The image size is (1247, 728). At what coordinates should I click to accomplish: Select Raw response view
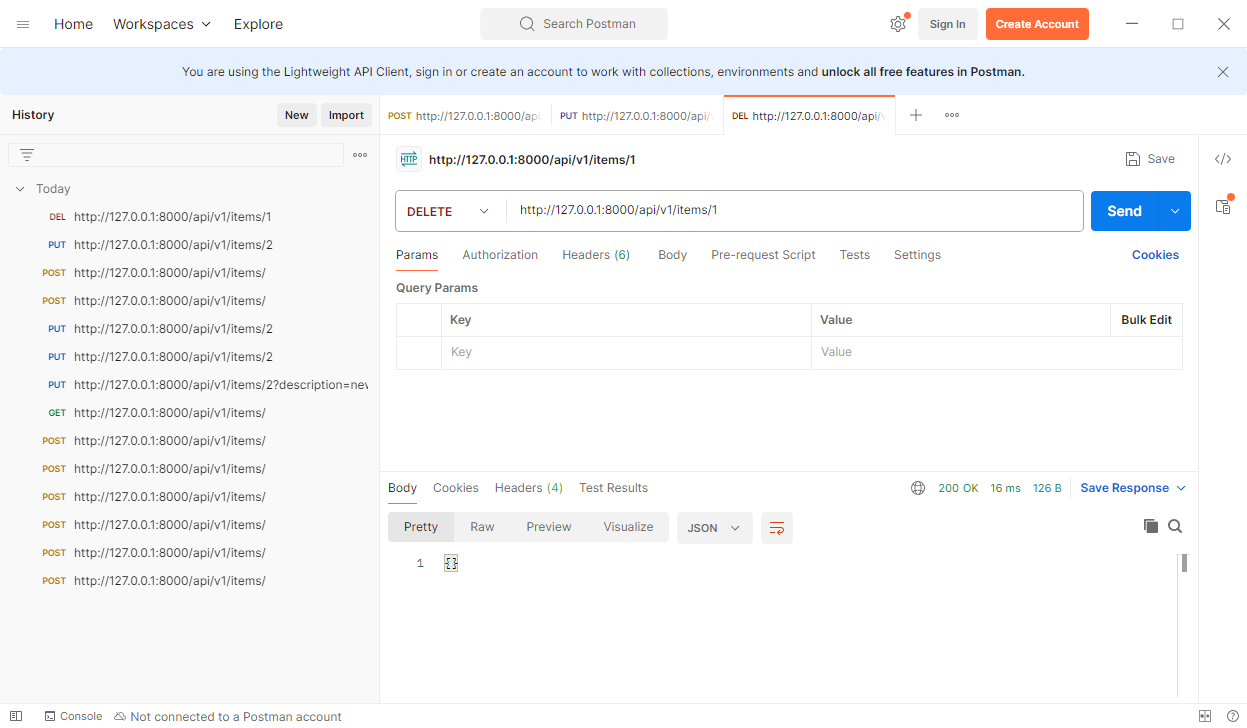pyautogui.click(x=482, y=527)
